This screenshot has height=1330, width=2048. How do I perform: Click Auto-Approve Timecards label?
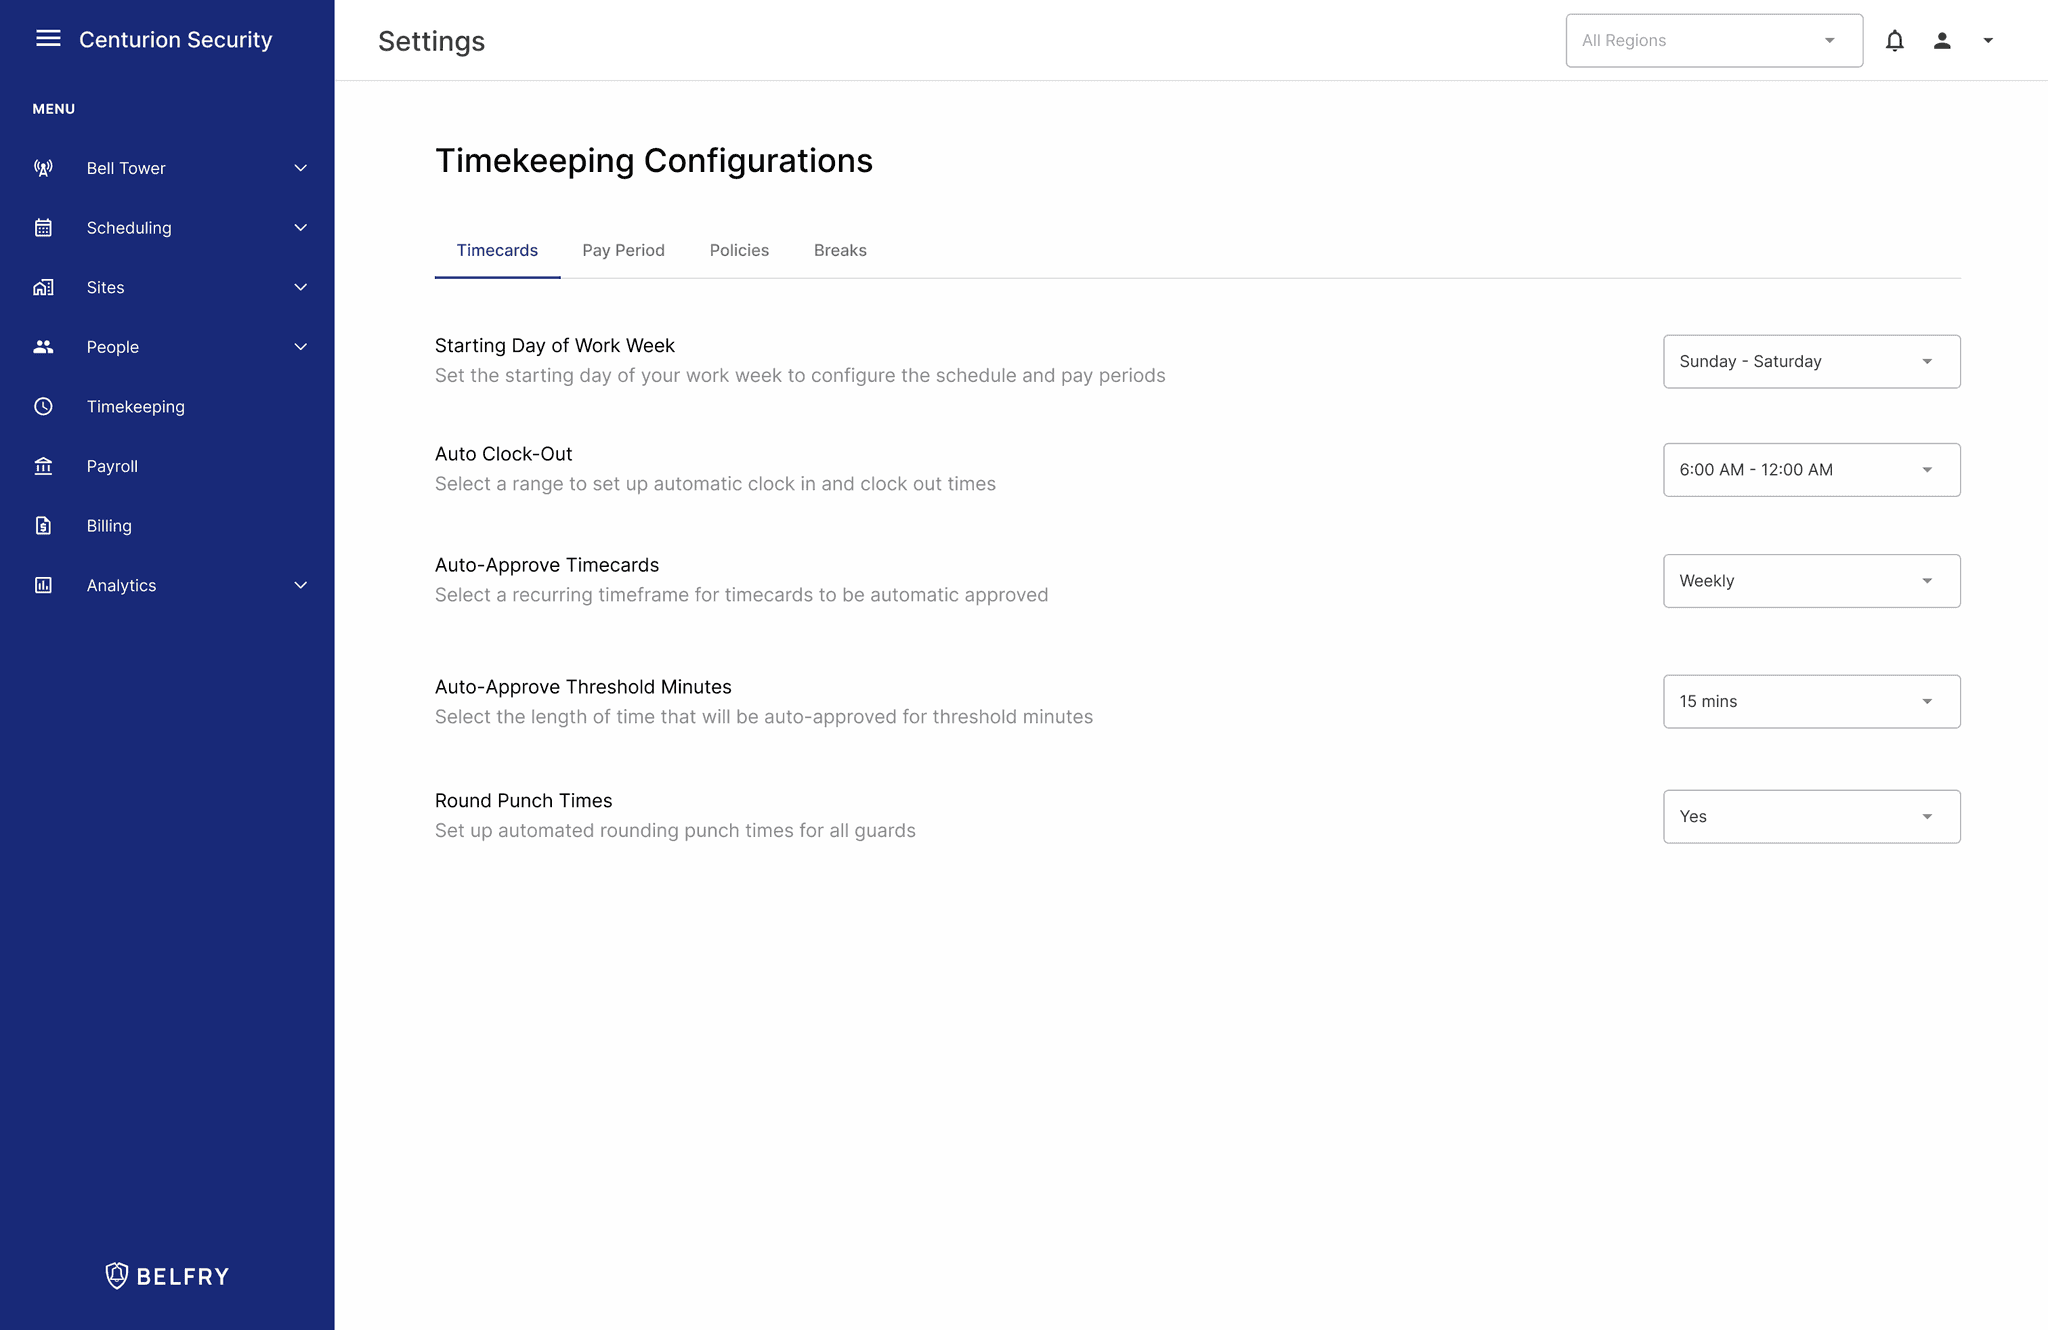pos(547,565)
